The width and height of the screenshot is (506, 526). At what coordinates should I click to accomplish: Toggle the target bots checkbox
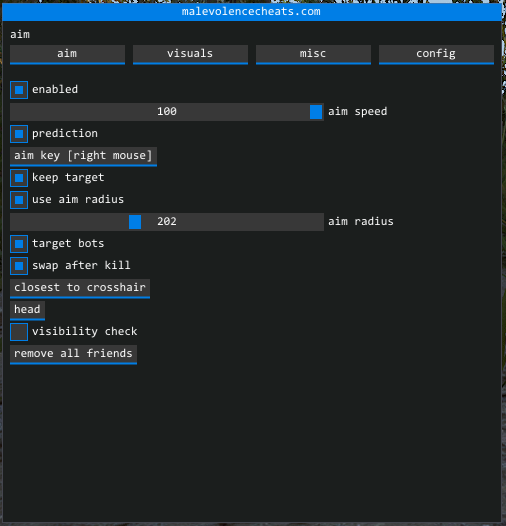19,244
